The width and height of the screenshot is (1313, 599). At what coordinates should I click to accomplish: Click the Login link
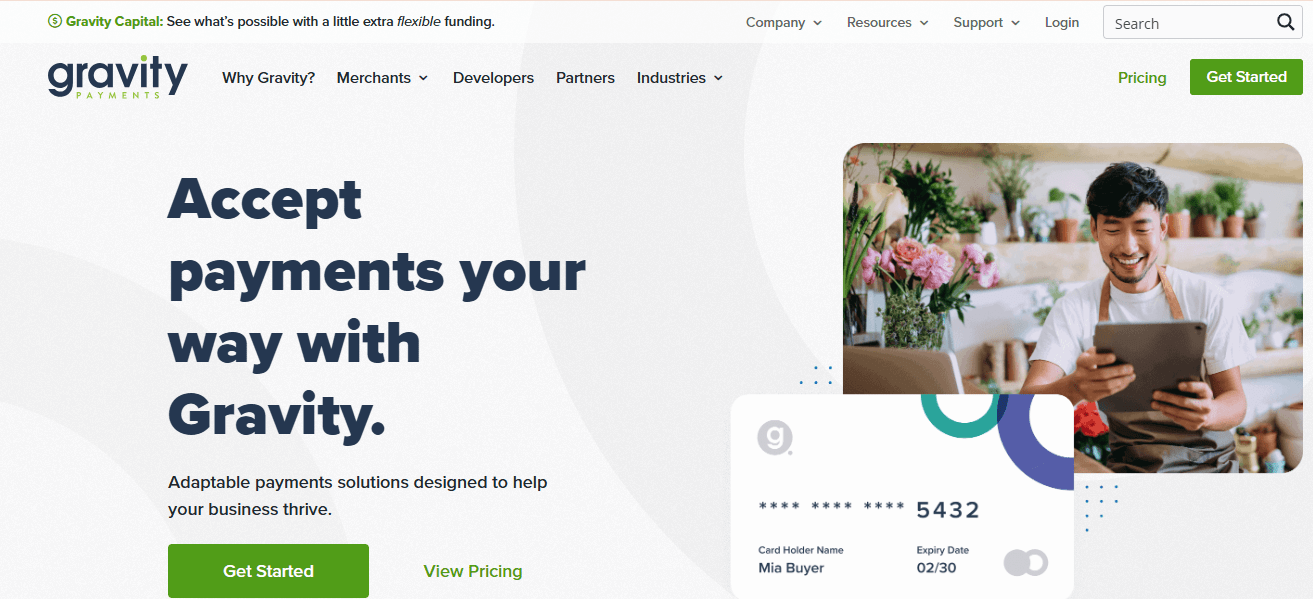click(x=1062, y=22)
